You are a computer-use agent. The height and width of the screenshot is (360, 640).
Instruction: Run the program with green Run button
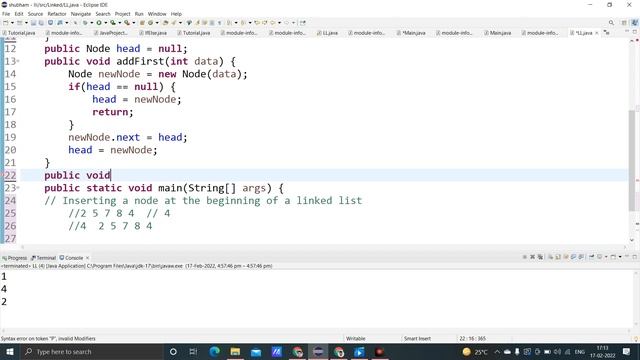click(x=99, y=23)
